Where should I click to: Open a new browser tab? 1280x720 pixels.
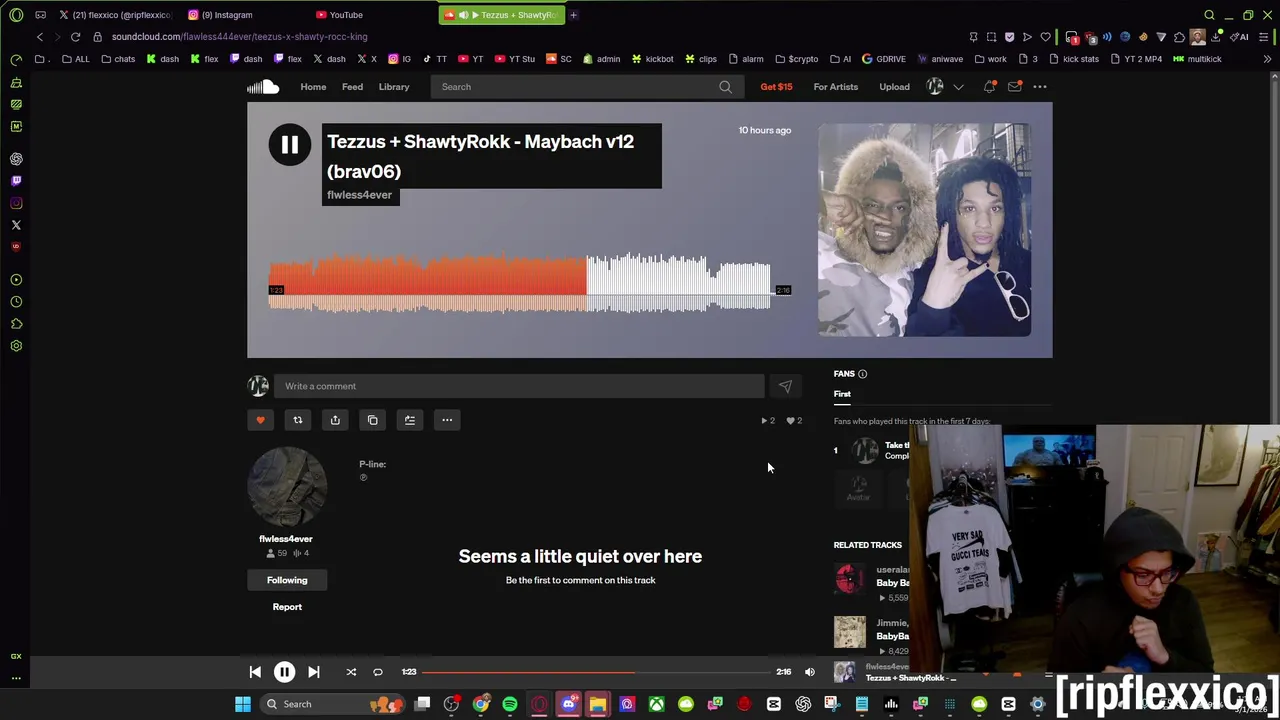573,15
